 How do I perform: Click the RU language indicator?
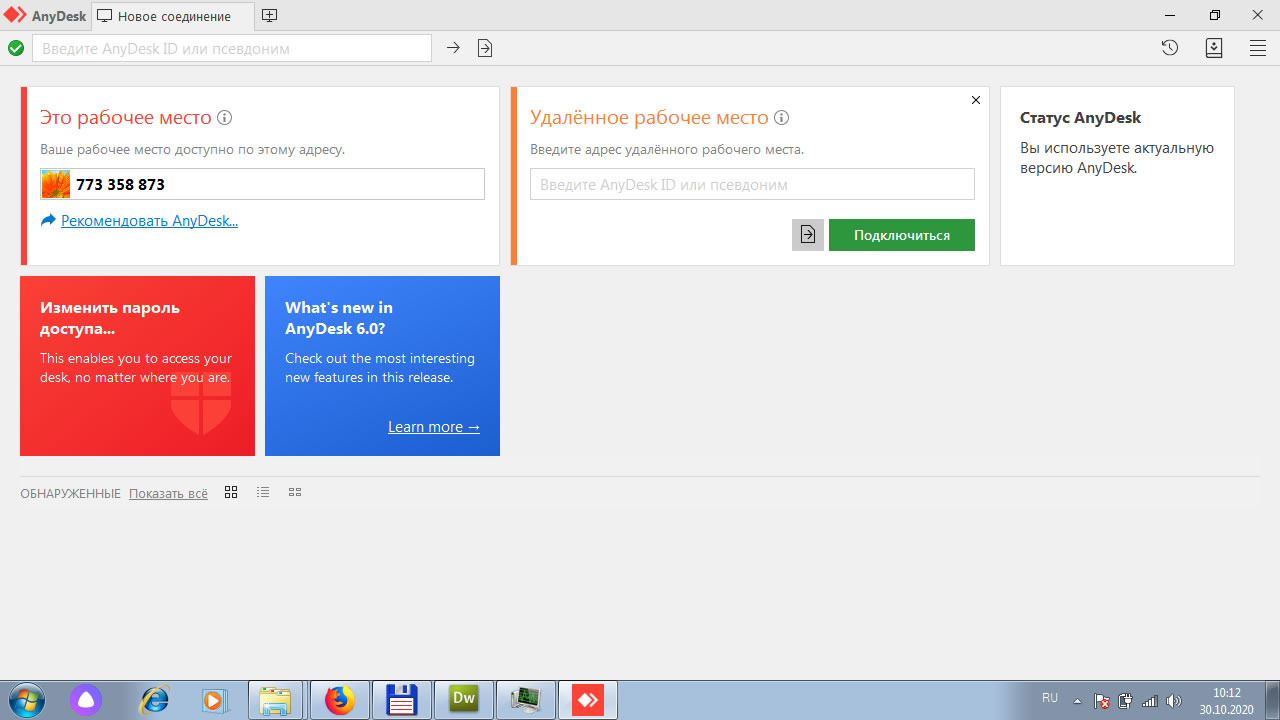pos(1050,698)
